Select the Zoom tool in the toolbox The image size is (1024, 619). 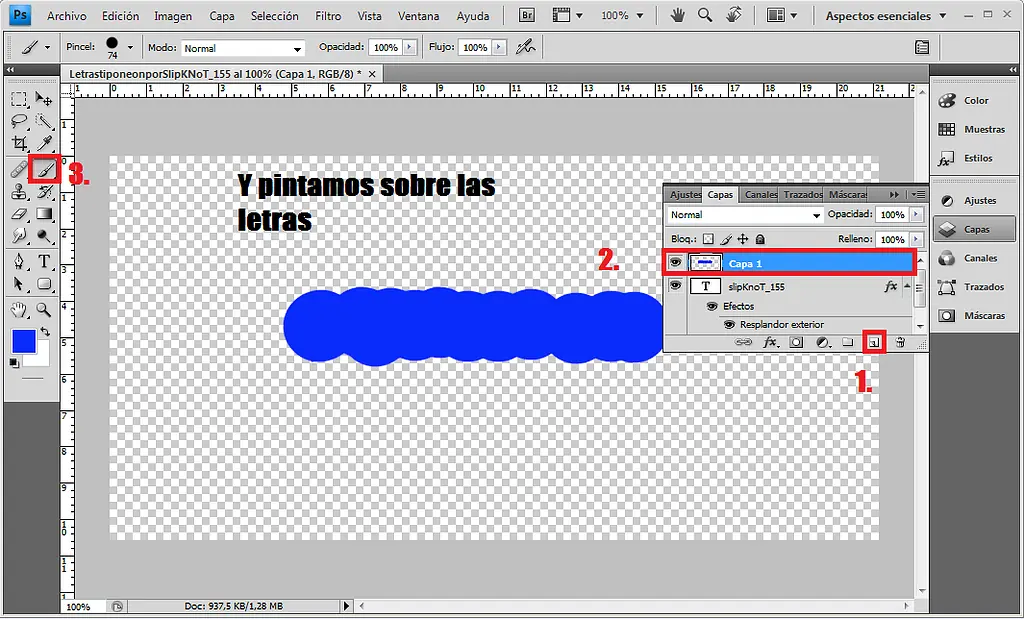[42, 311]
